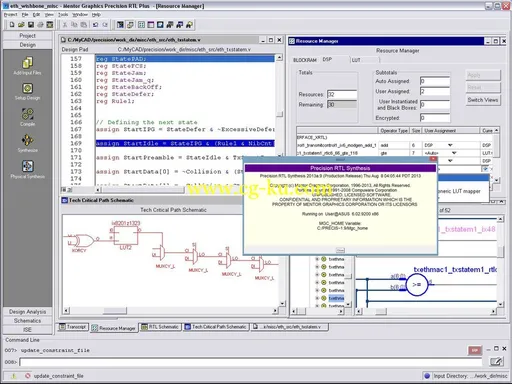
Task: Click the edit pencil icon beside command input
Action: point(496,361)
